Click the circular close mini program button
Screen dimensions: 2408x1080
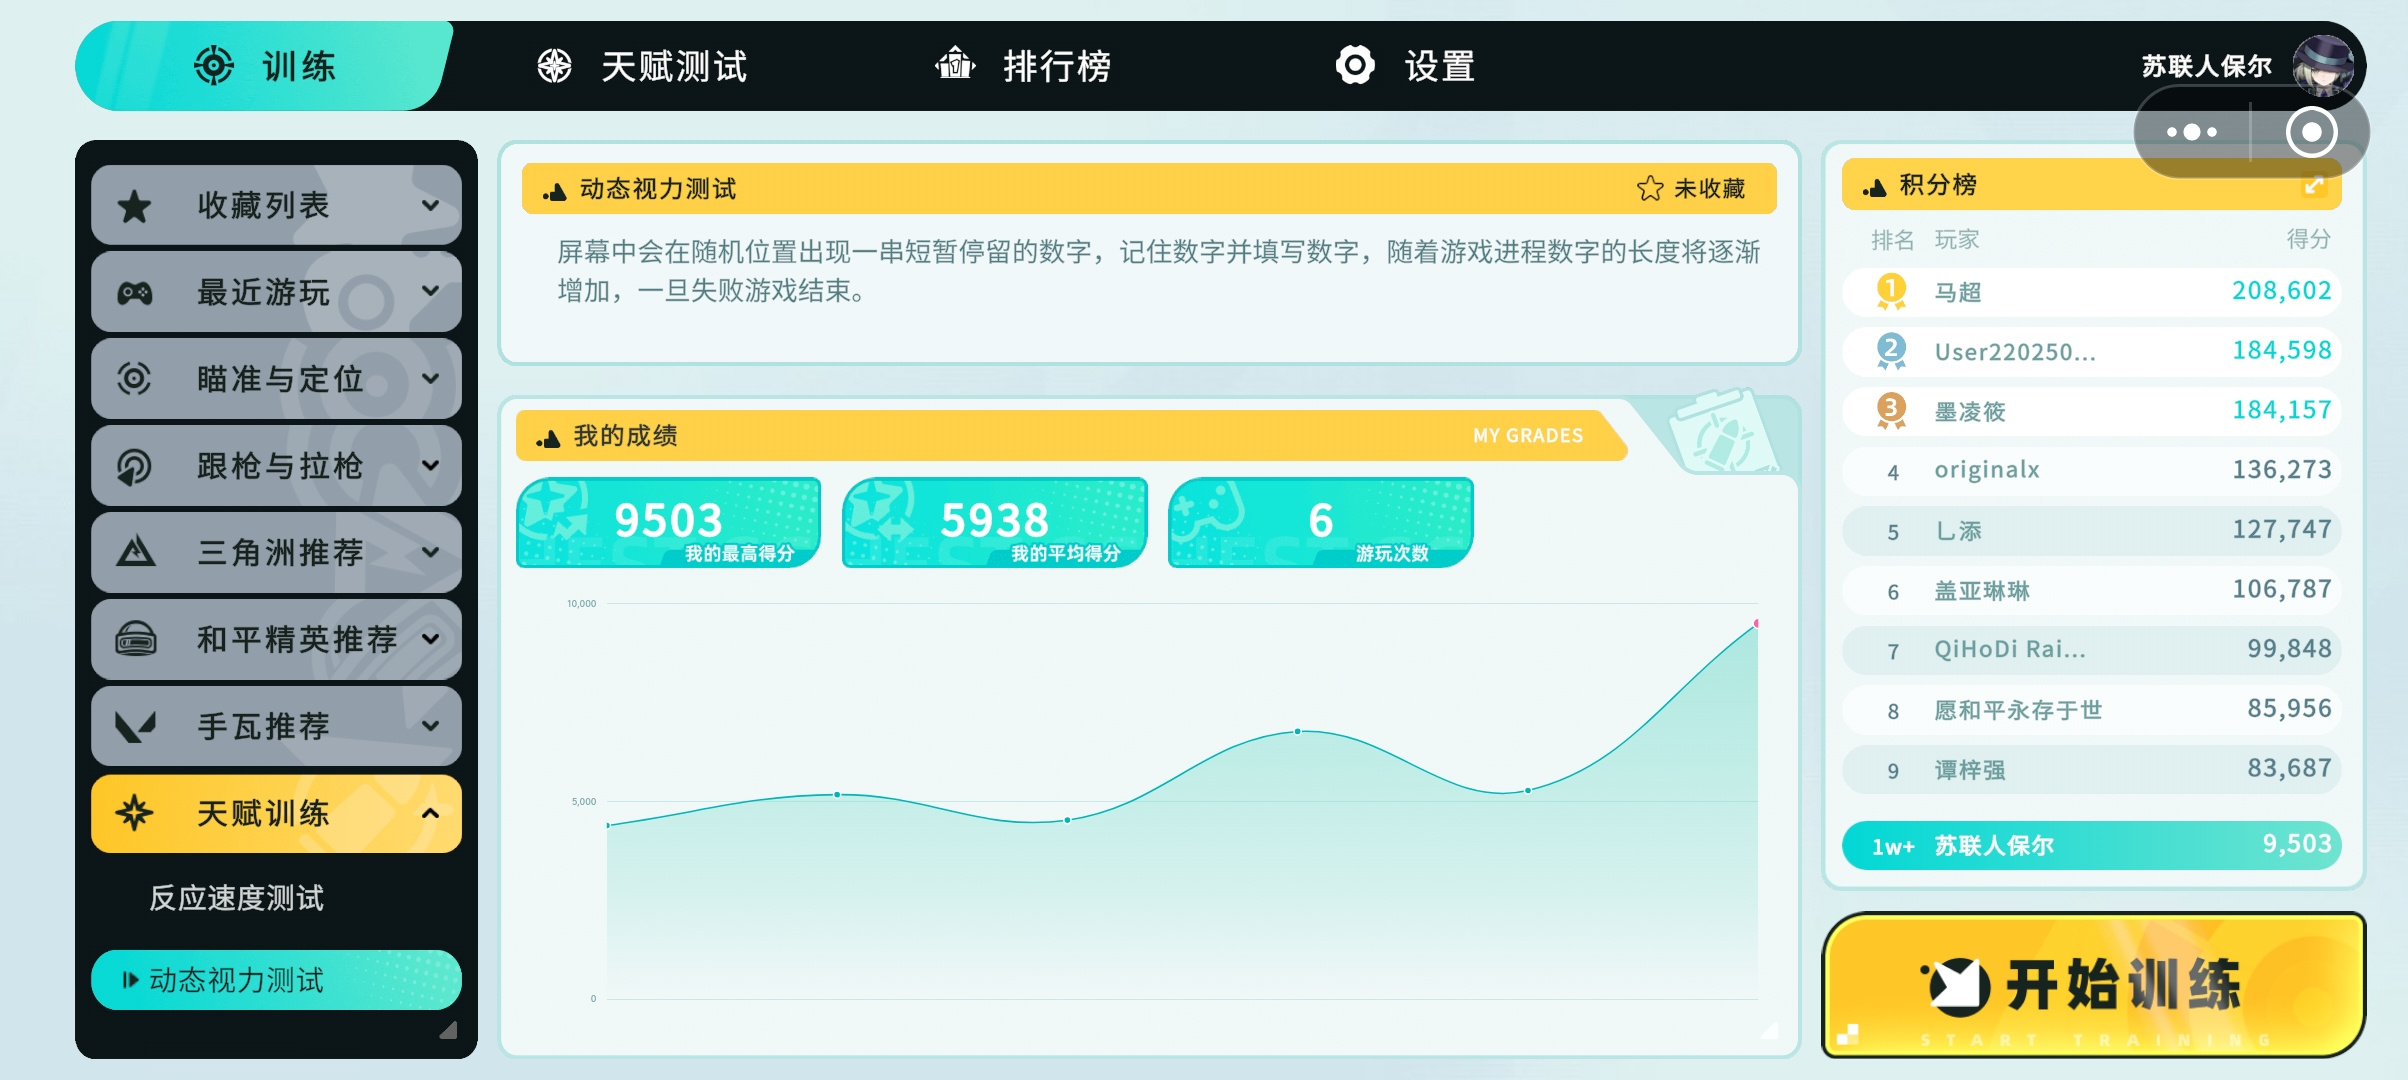pos(2311,132)
